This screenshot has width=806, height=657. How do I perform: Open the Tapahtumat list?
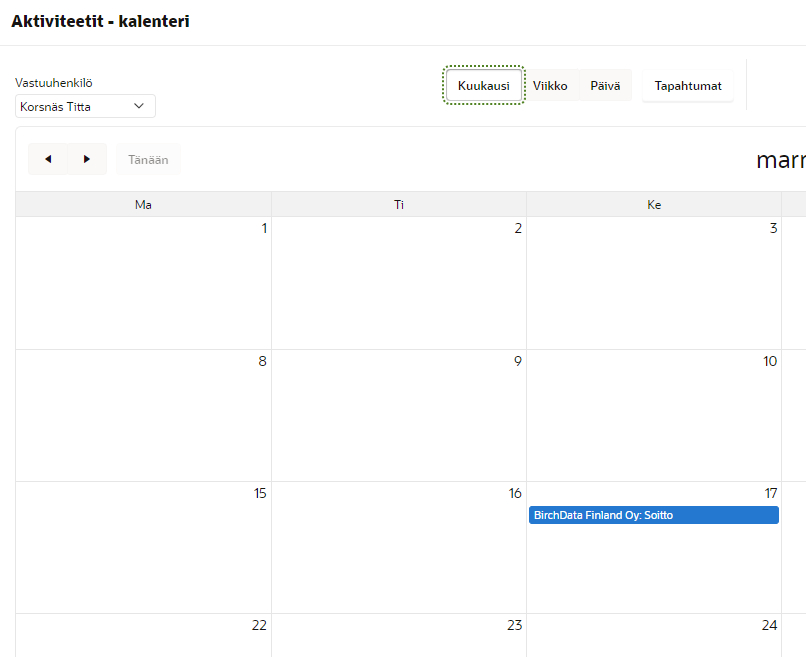click(688, 86)
